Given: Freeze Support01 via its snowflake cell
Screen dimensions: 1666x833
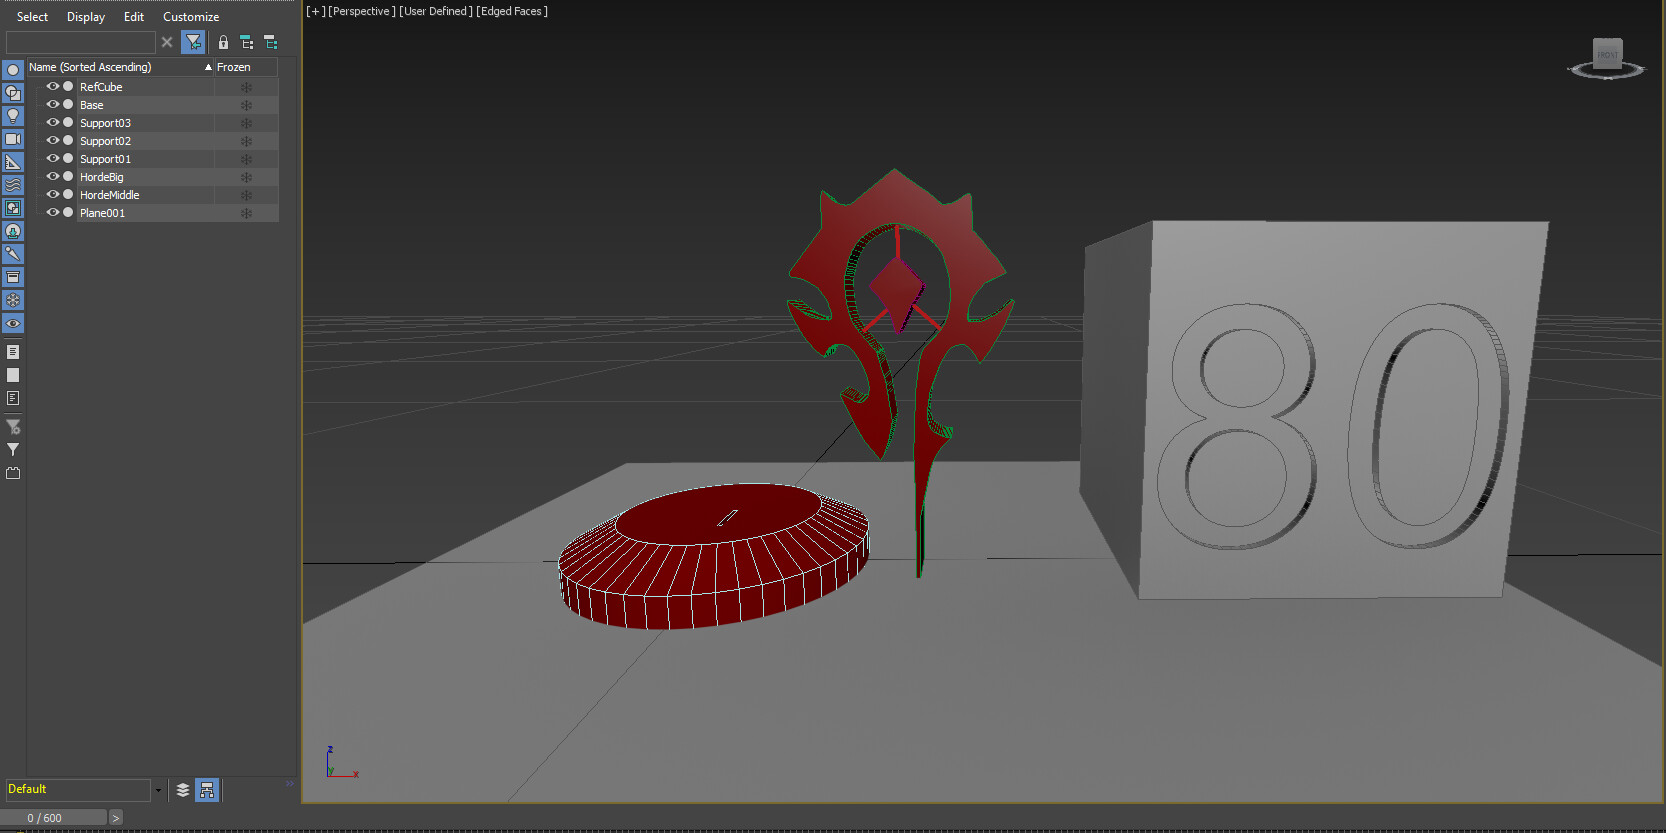Looking at the screenshot, I should tap(246, 159).
